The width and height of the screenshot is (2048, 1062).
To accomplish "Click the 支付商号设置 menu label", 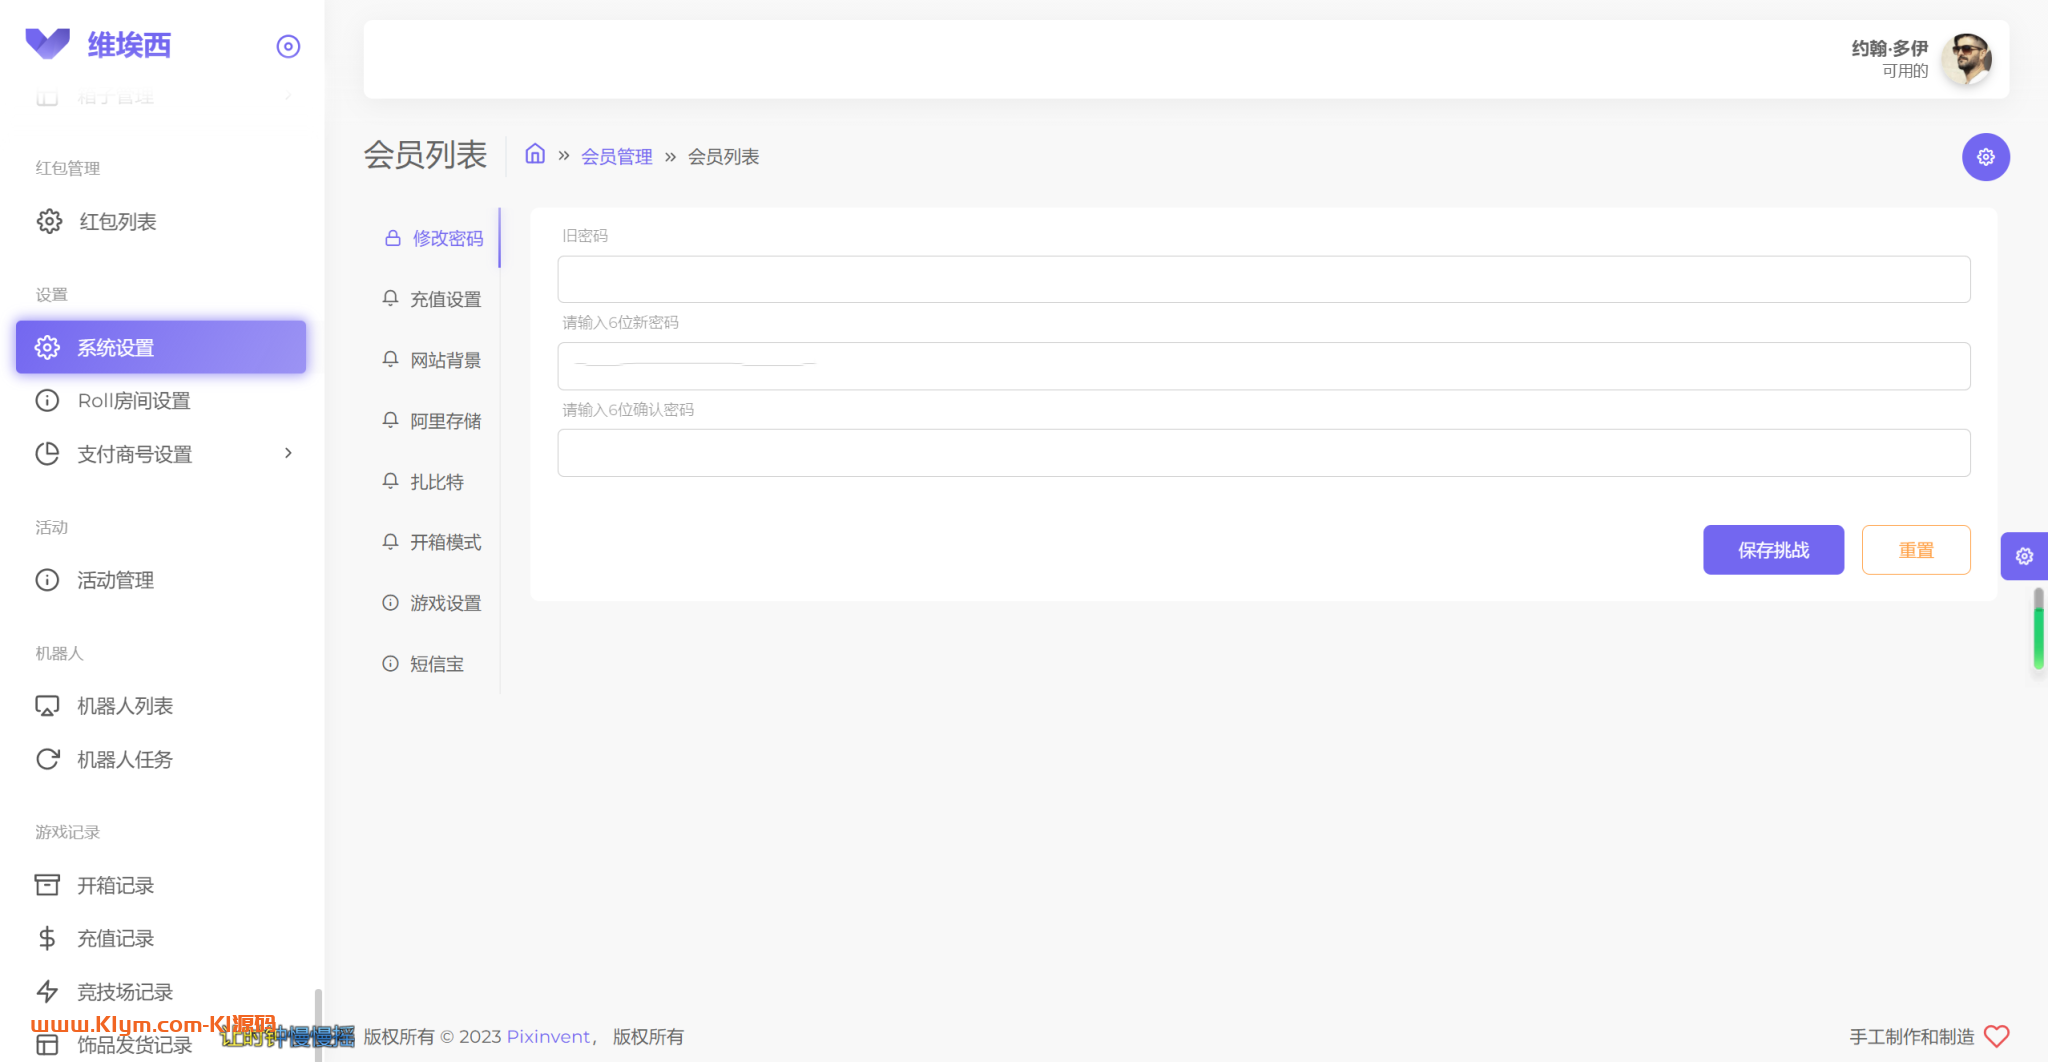I will (x=135, y=454).
